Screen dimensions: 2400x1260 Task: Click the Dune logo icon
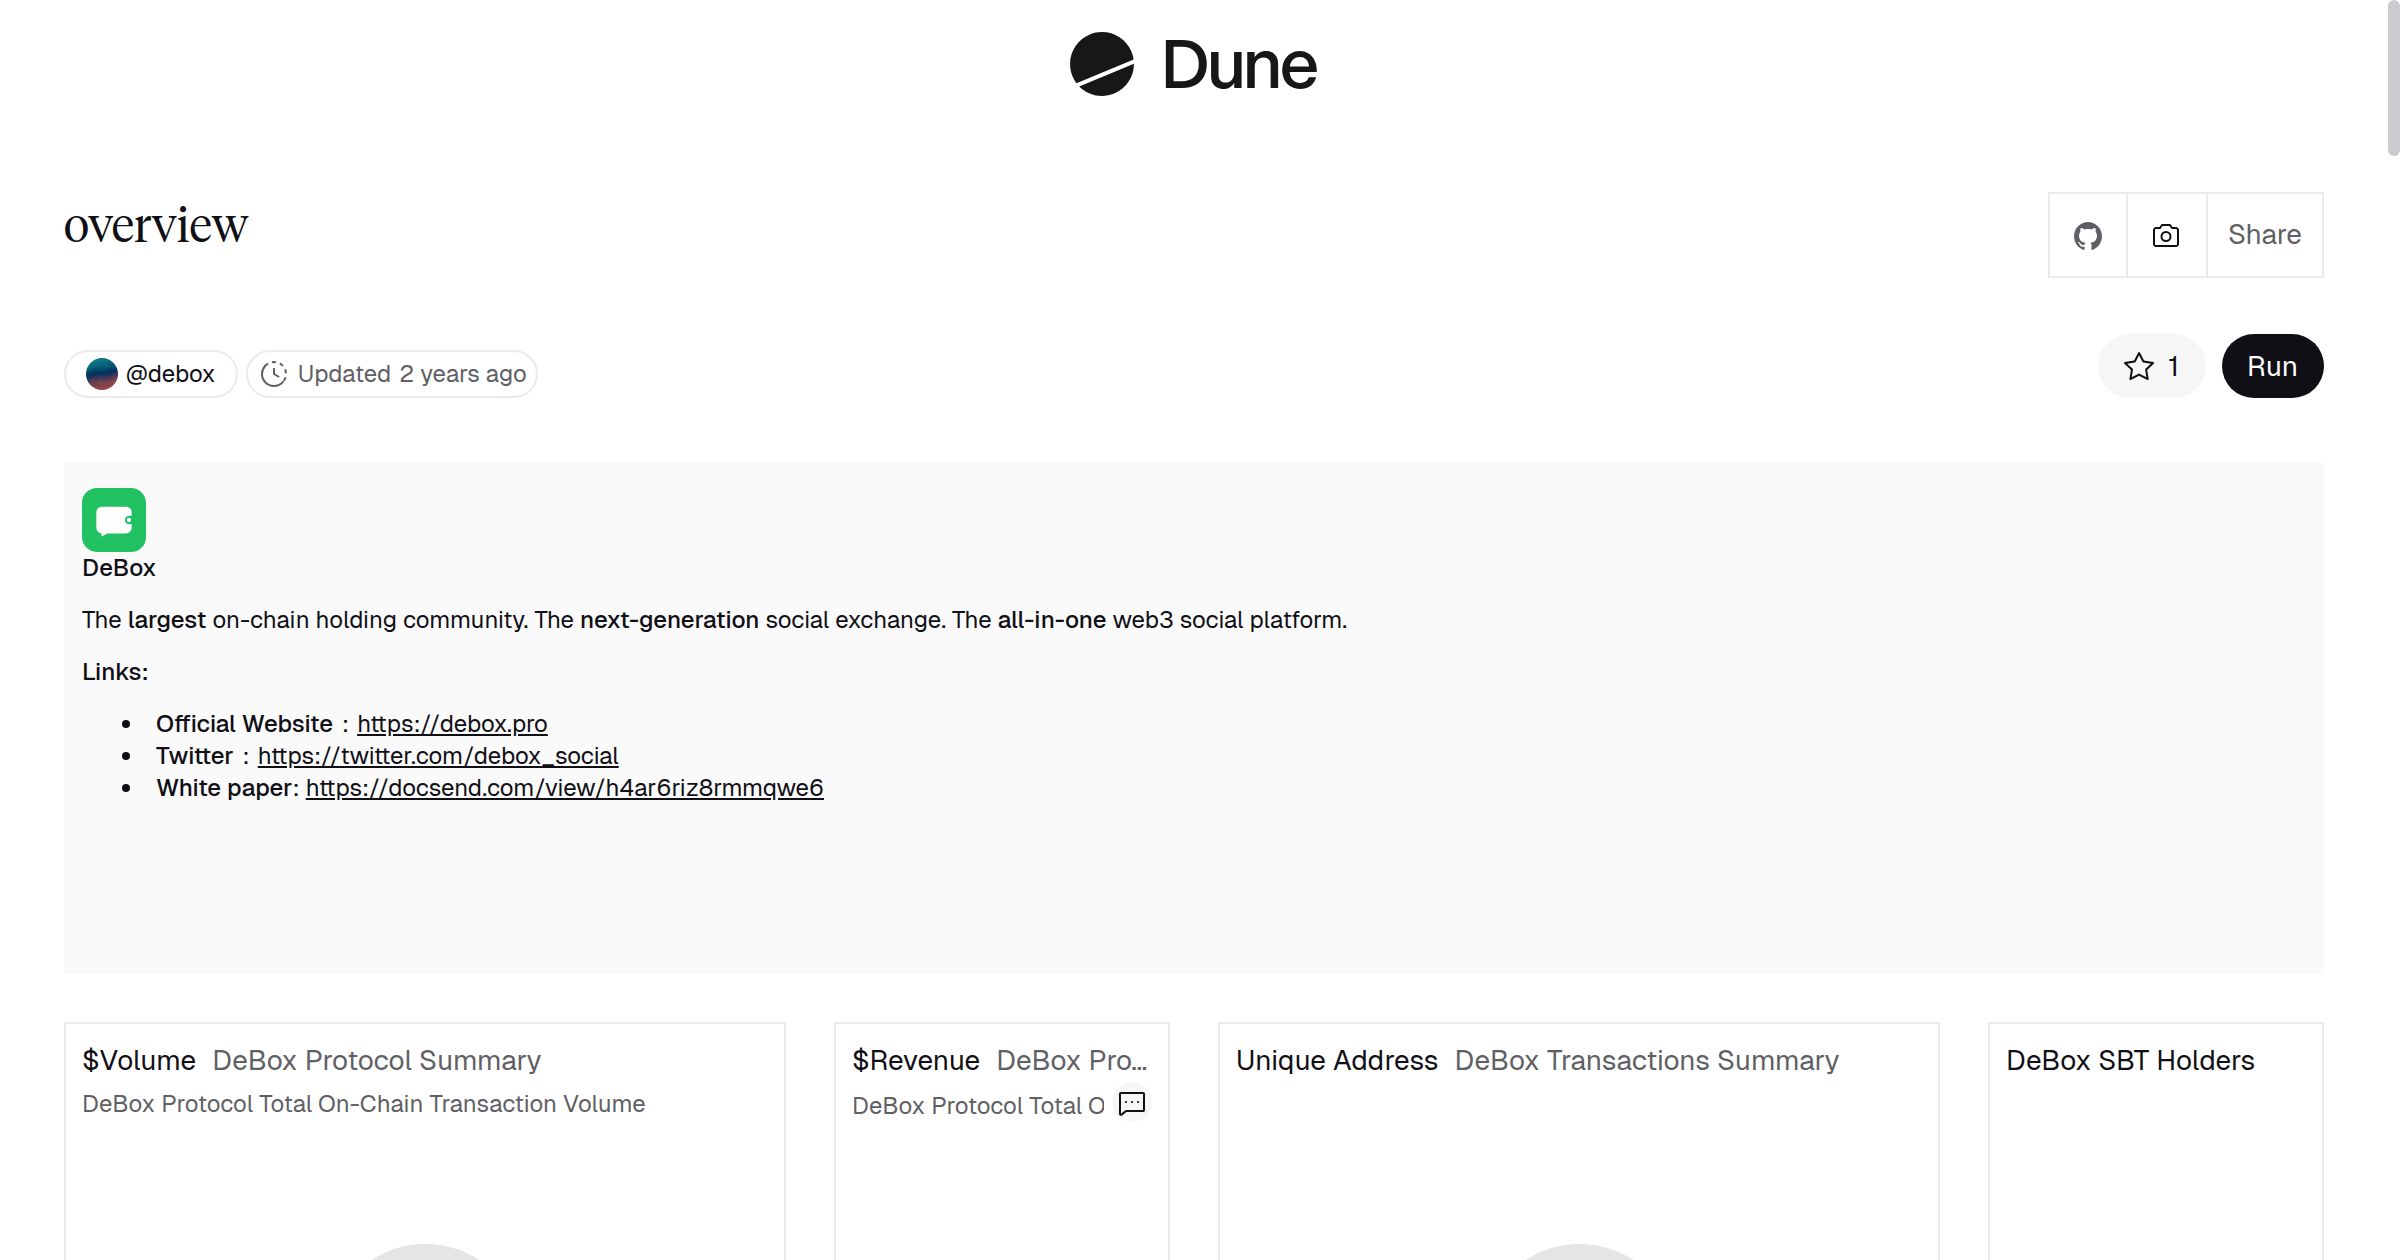pyautogui.click(x=1101, y=64)
